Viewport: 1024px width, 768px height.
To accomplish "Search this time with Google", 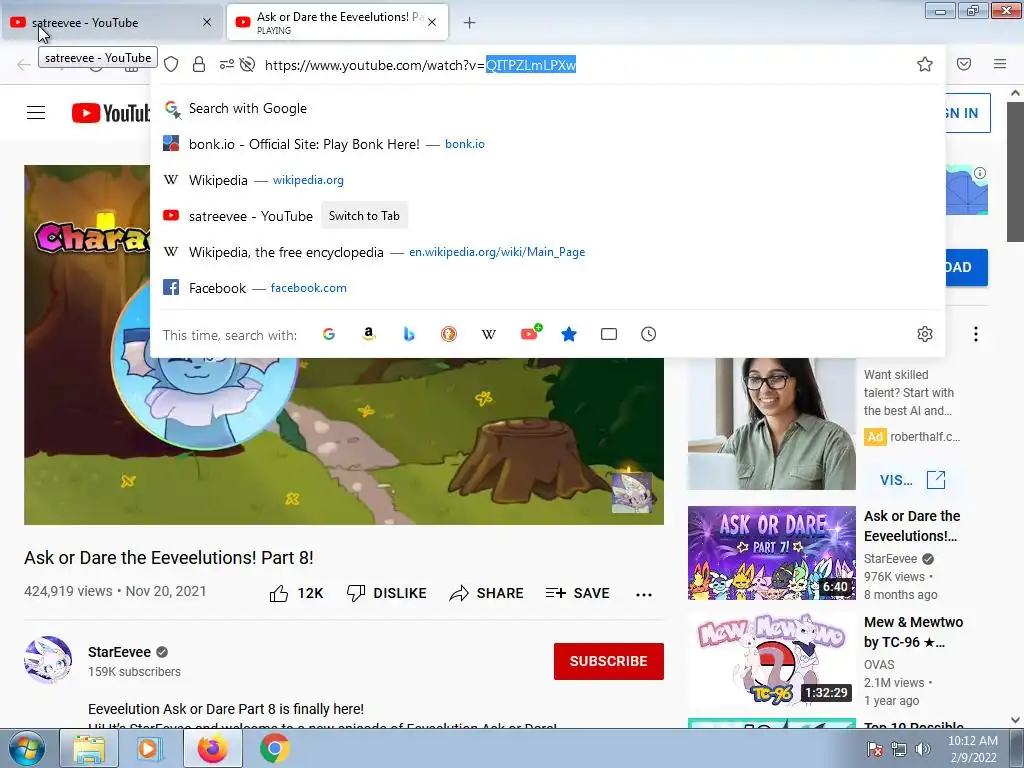I will 329,334.
